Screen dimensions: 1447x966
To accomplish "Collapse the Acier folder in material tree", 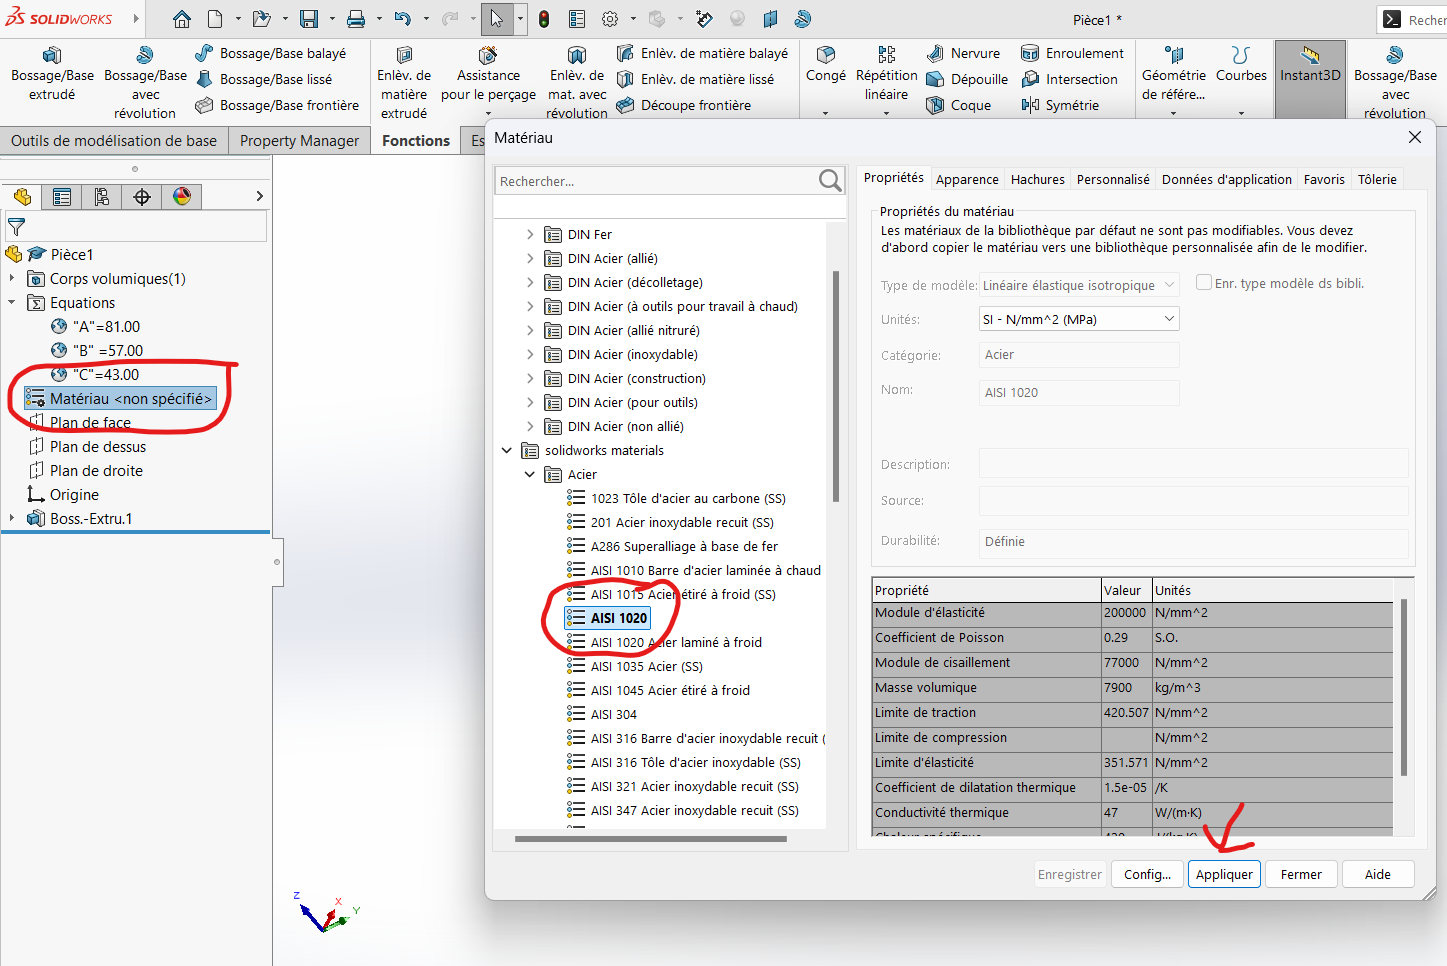I will click(x=530, y=474).
